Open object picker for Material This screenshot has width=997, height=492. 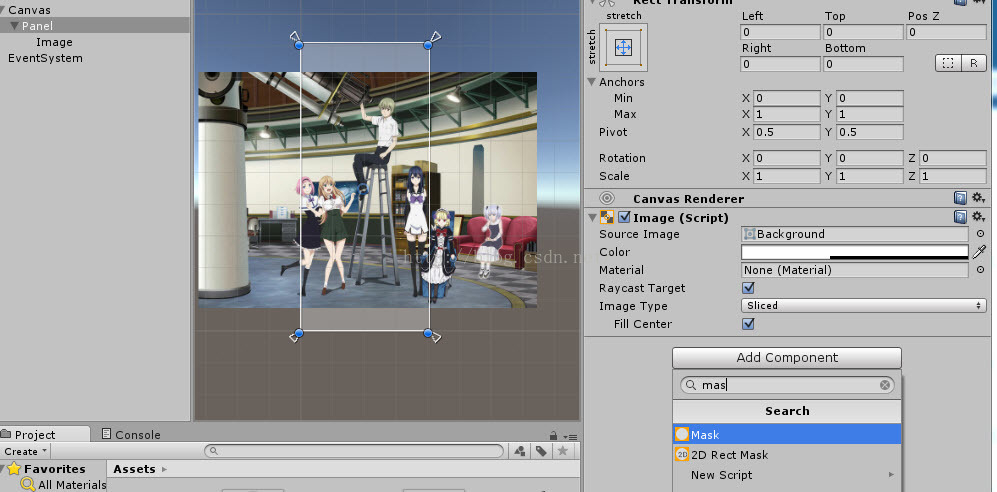pyautogui.click(x=980, y=270)
